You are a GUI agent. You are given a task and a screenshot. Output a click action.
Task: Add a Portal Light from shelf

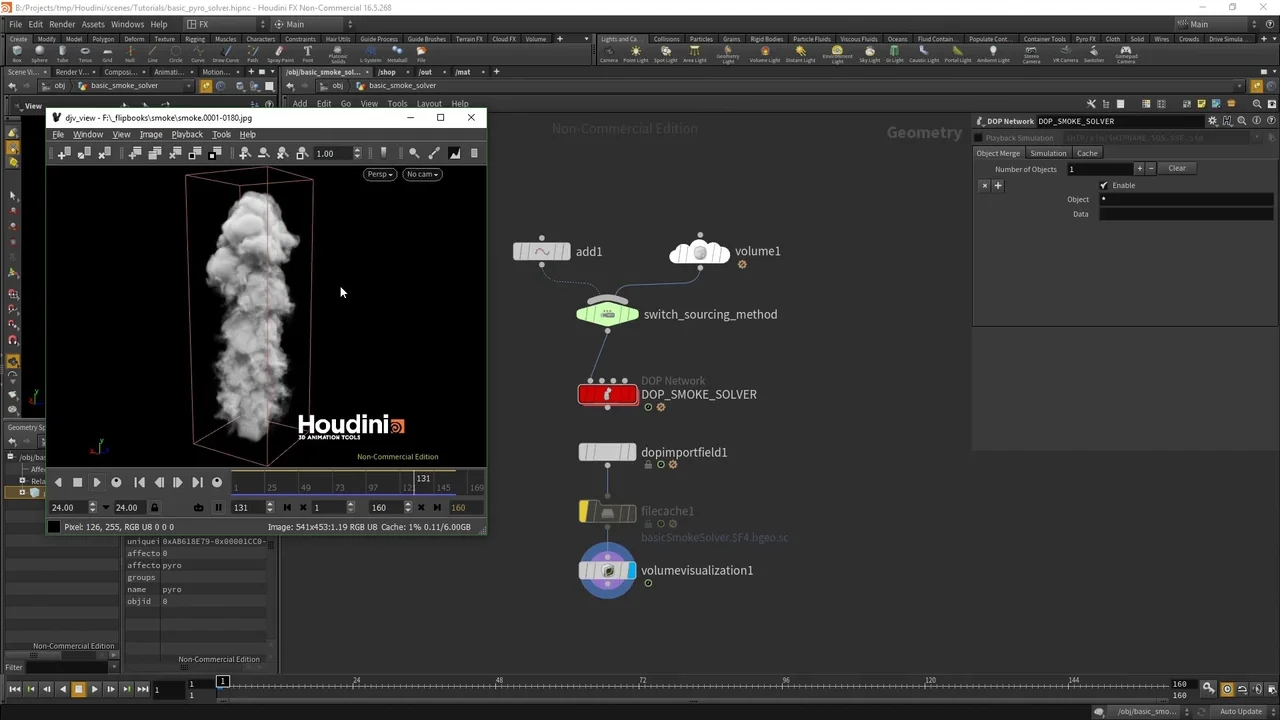pyautogui.click(x=957, y=53)
